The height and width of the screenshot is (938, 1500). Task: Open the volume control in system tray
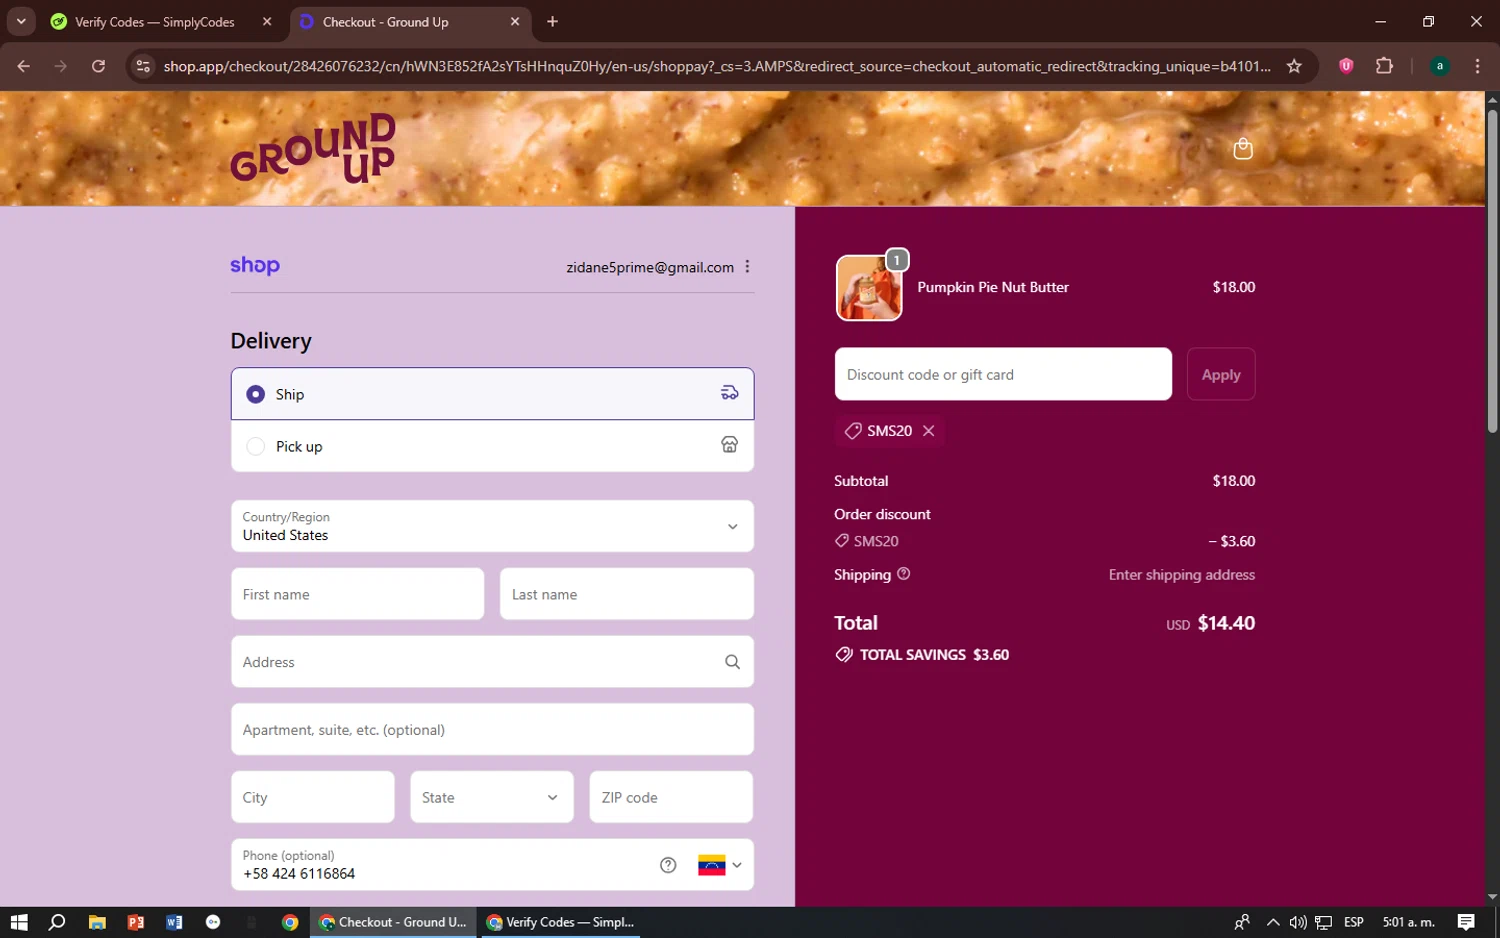[x=1298, y=922]
